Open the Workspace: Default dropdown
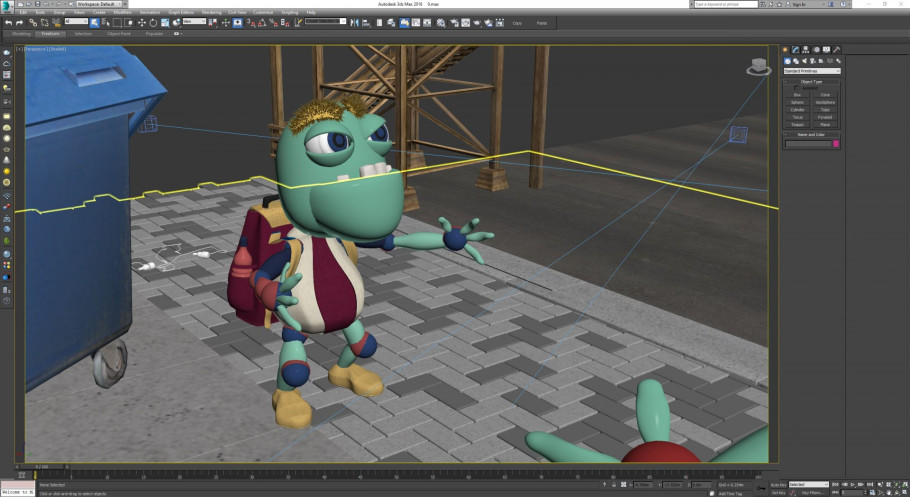Screen dimensions: 910x497 100,4
